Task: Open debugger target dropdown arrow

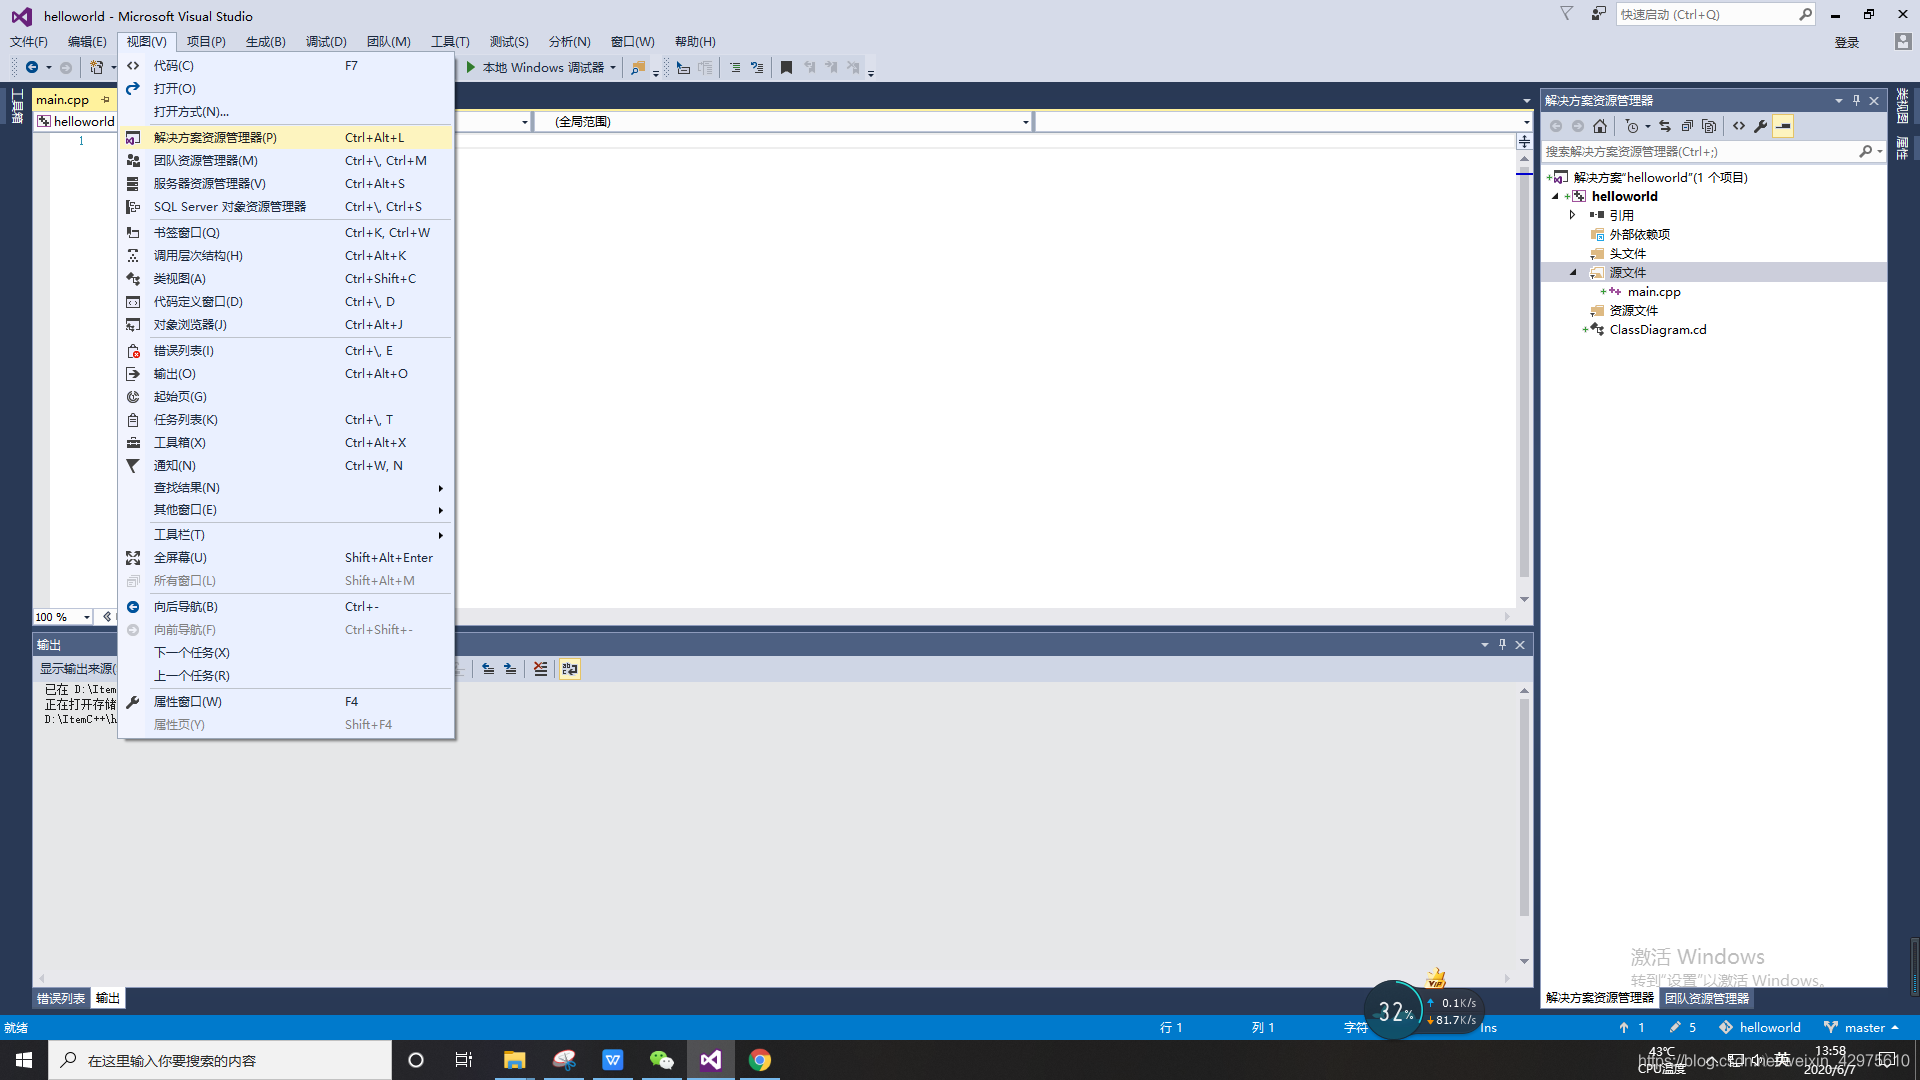Action: pyautogui.click(x=613, y=67)
